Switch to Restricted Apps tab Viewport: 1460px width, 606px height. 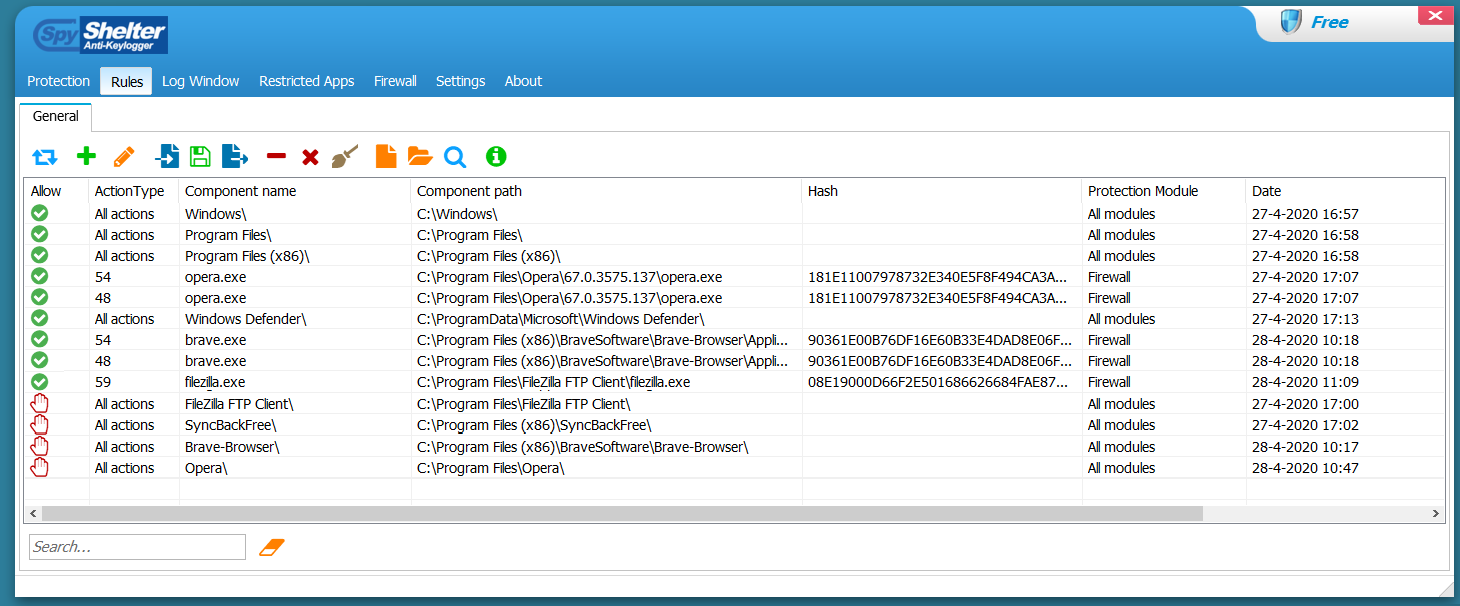coord(306,81)
